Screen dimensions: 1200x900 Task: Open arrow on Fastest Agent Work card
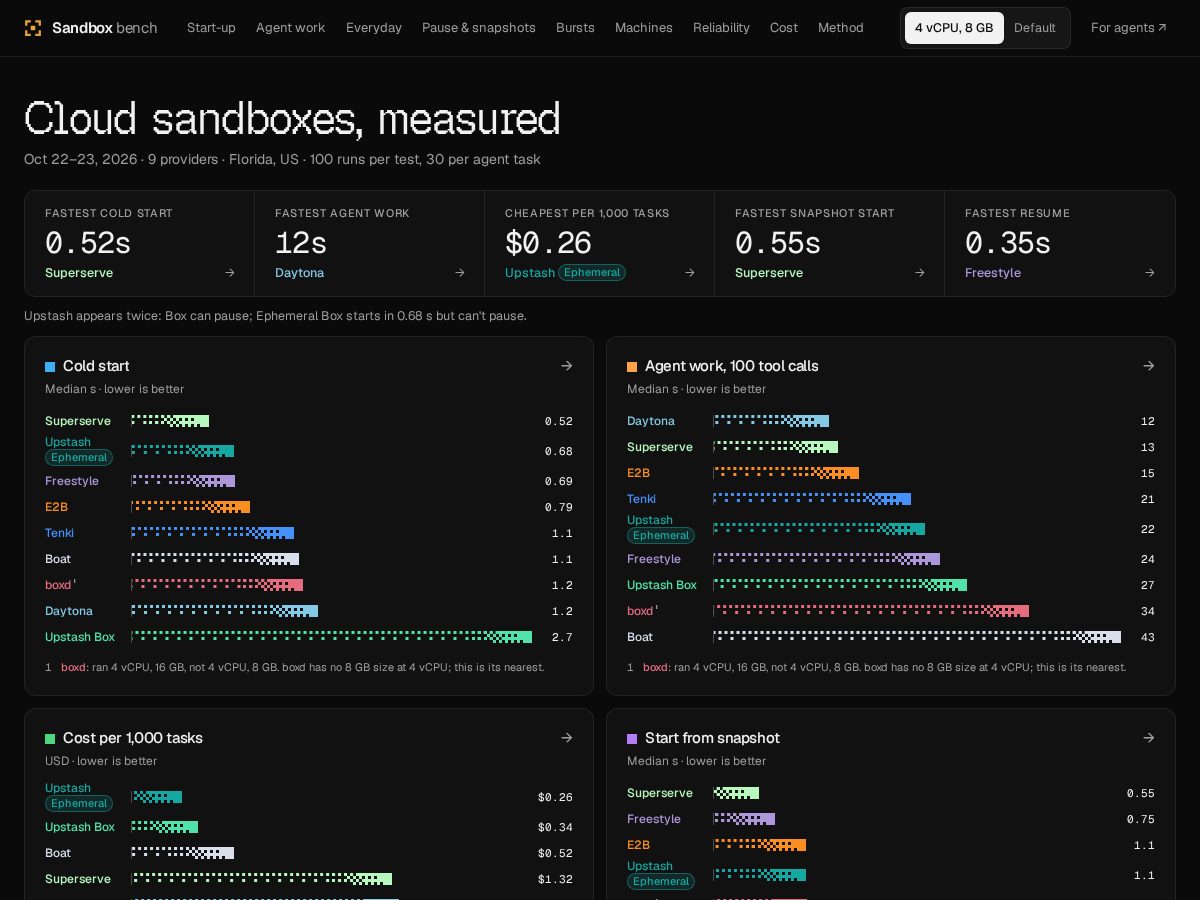point(460,273)
